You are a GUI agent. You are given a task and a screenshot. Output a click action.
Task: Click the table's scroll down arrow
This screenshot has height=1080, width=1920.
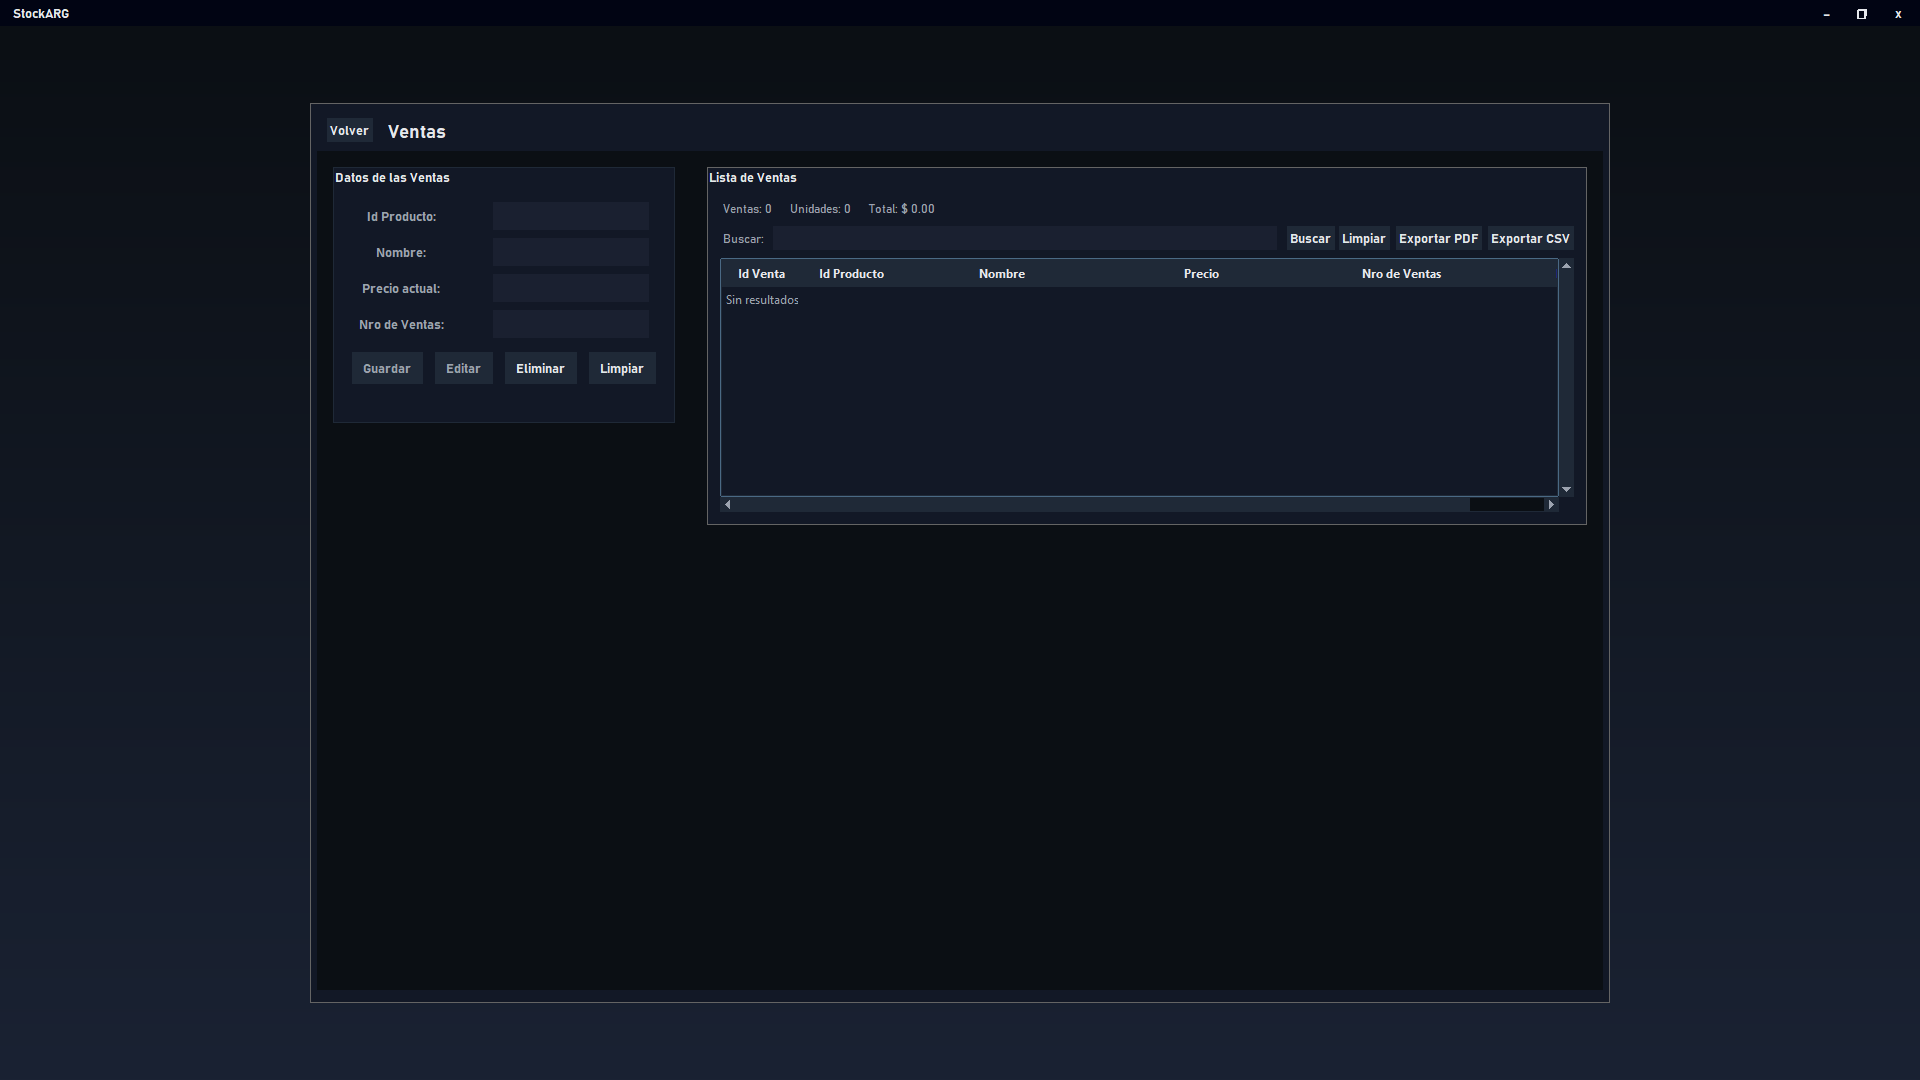pos(1566,489)
